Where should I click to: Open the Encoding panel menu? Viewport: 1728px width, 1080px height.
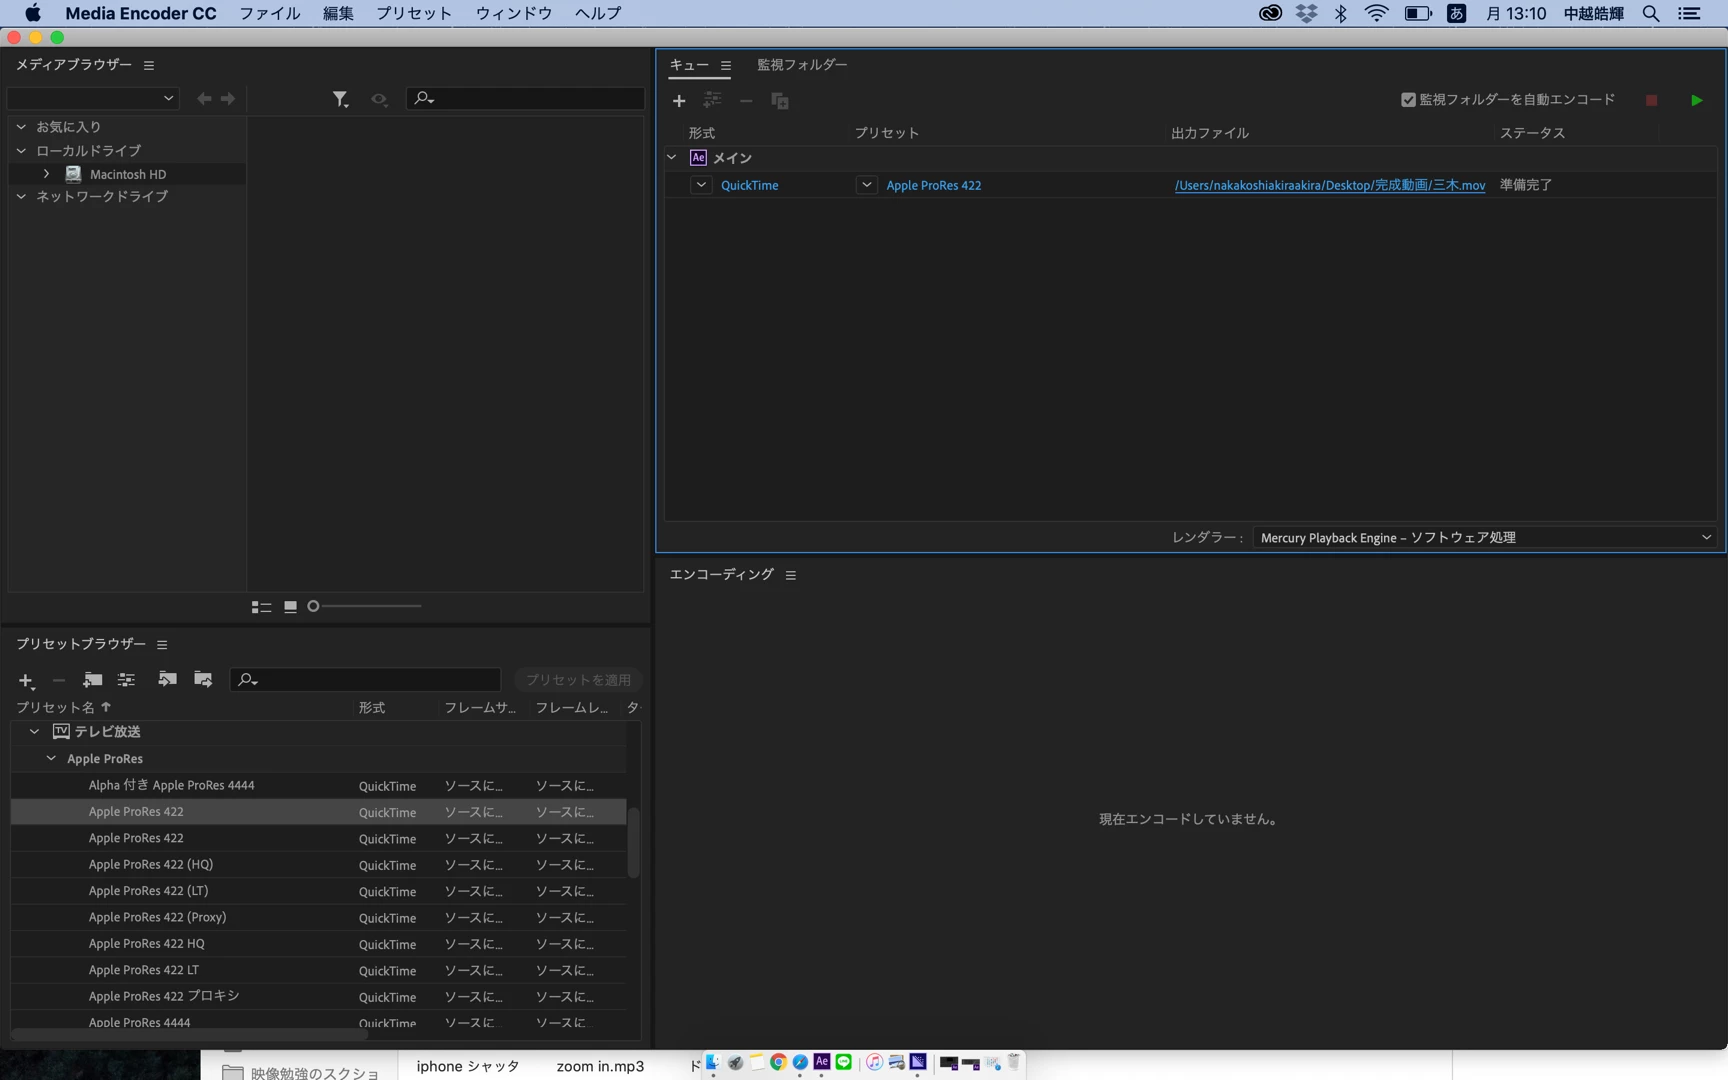click(791, 576)
